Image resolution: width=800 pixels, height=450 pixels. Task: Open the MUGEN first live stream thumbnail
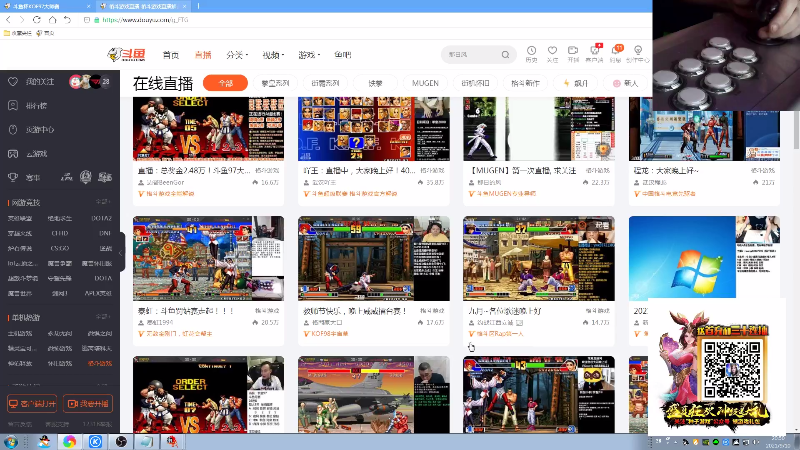(x=539, y=129)
